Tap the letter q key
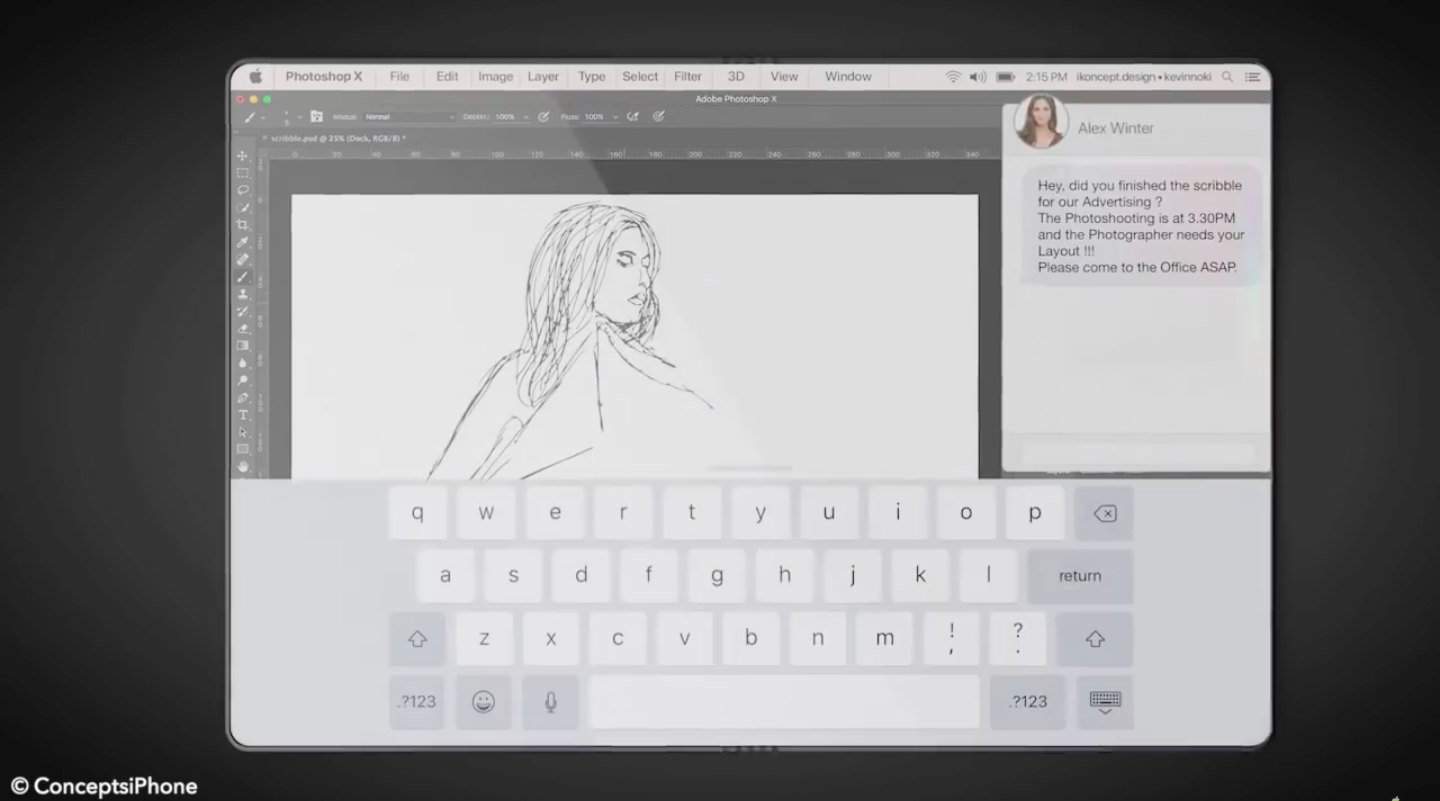The image size is (1440, 801). tap(417, 514)
